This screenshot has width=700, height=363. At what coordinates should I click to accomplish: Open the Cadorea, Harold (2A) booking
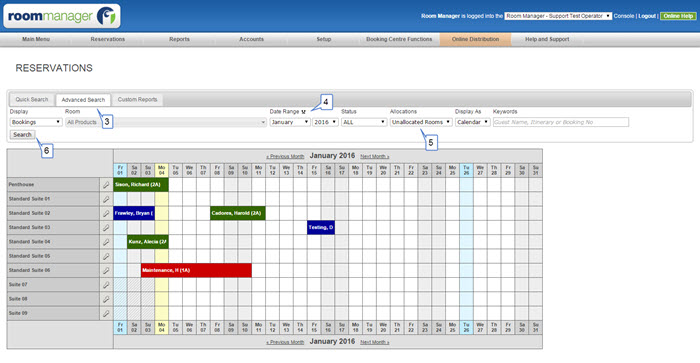tap(238, 213)
